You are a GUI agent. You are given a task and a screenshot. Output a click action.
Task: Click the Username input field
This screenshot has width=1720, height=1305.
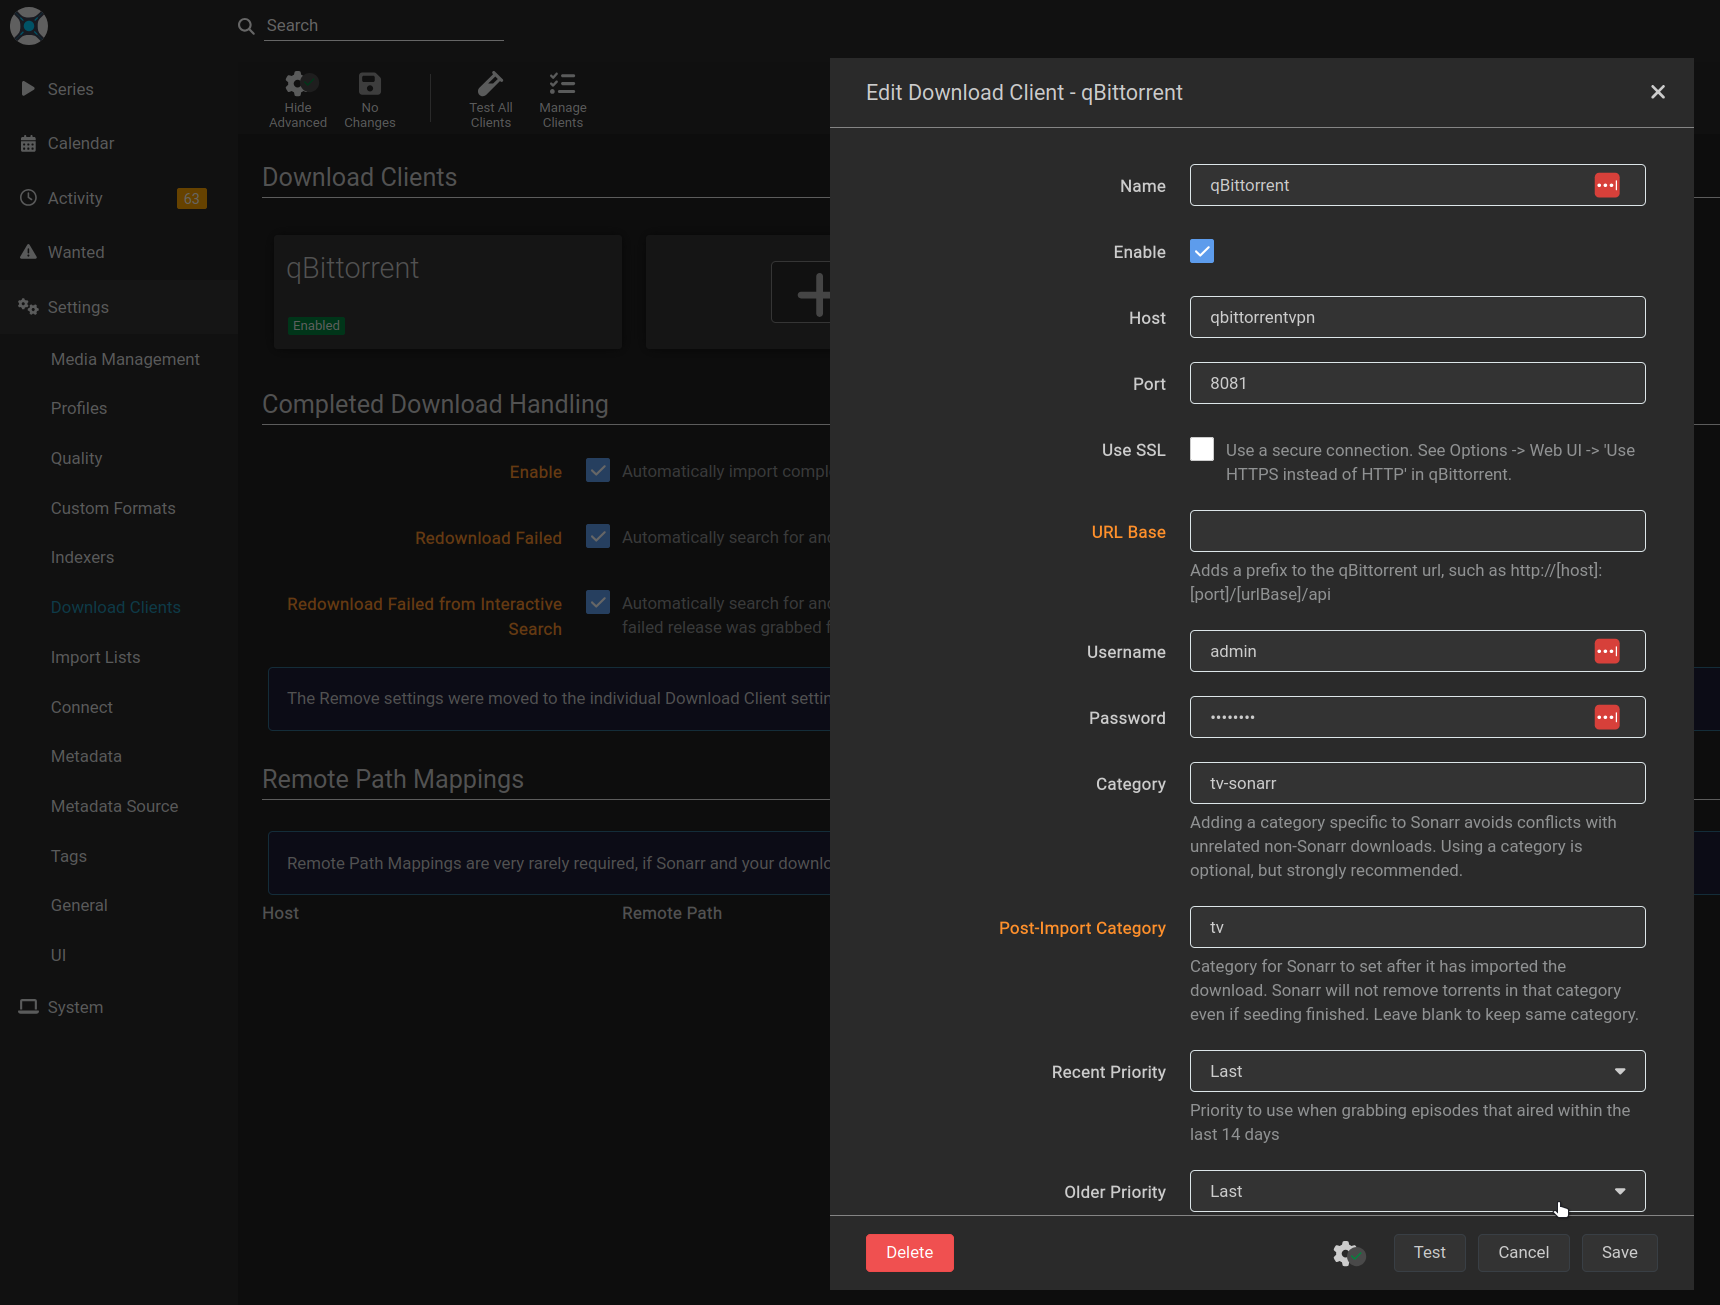1417,651
